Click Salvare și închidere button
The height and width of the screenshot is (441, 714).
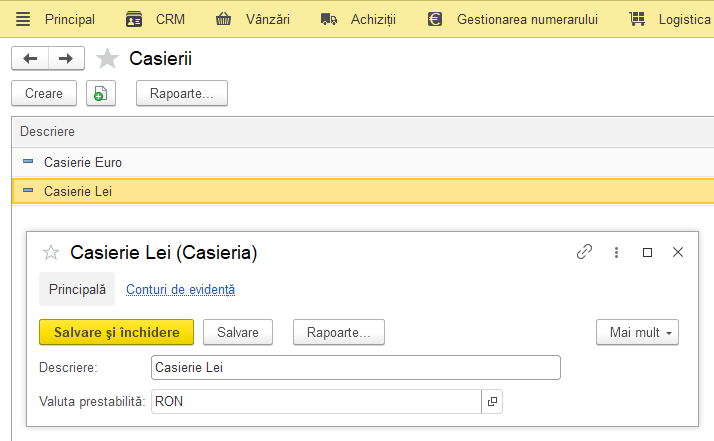[x=117, y=332]
